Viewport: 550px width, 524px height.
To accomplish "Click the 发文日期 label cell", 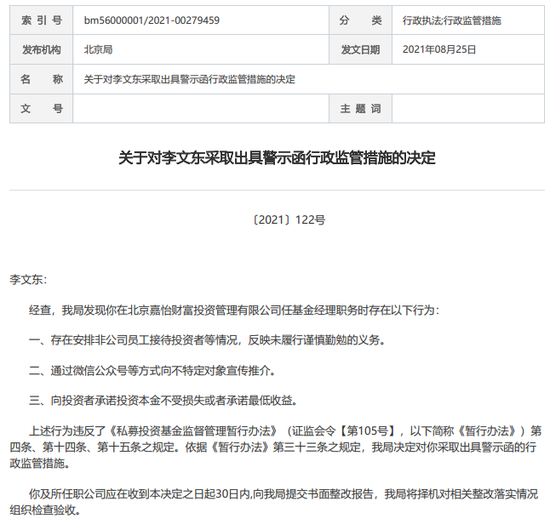I will 360,49.
